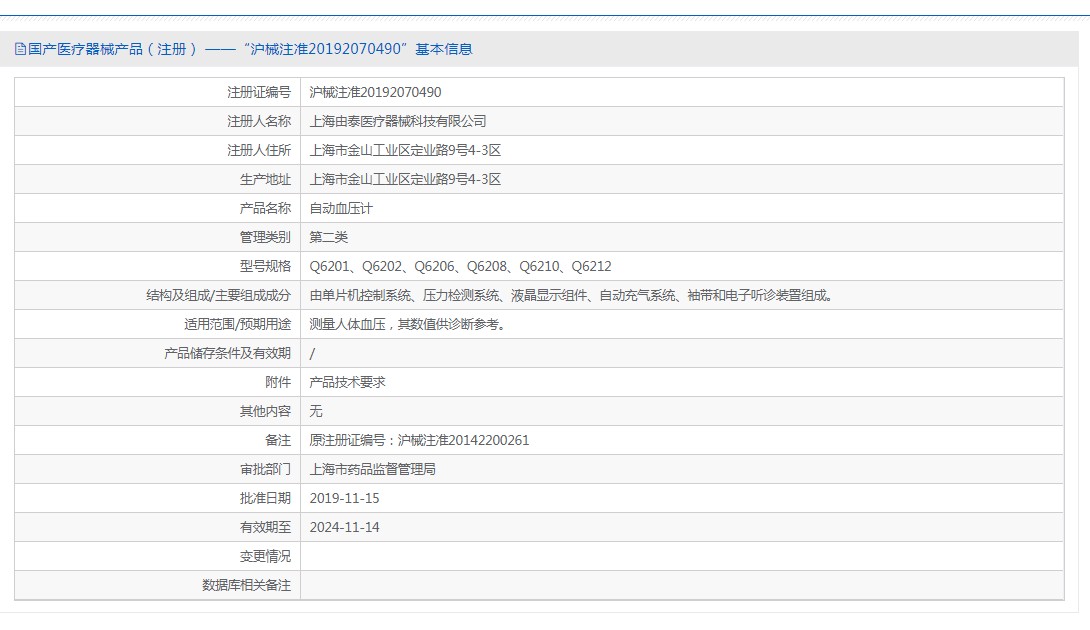Click the label '管理类别'
The width and height of the screenshot is (1090, 630).
265,237
